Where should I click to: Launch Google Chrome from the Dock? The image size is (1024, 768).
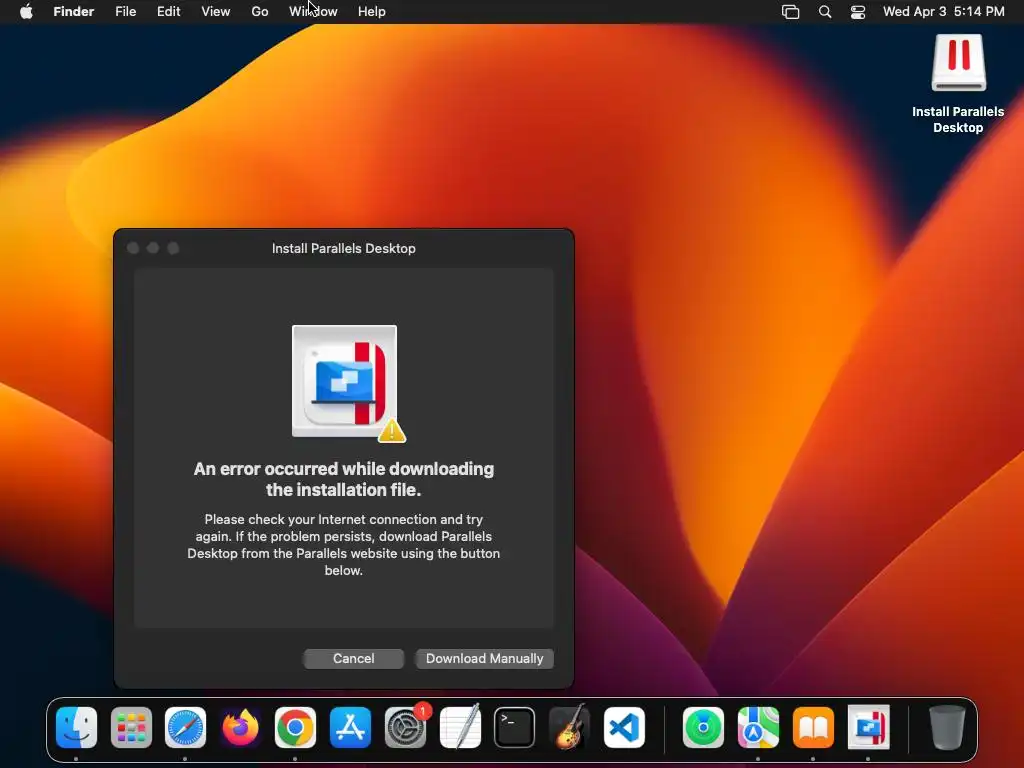[295, 727]
